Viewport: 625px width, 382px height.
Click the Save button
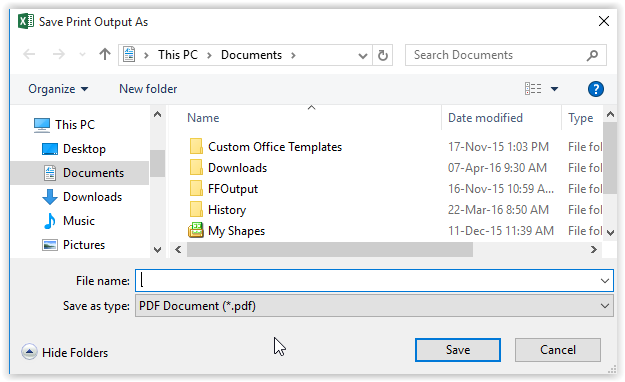[458, 350]
